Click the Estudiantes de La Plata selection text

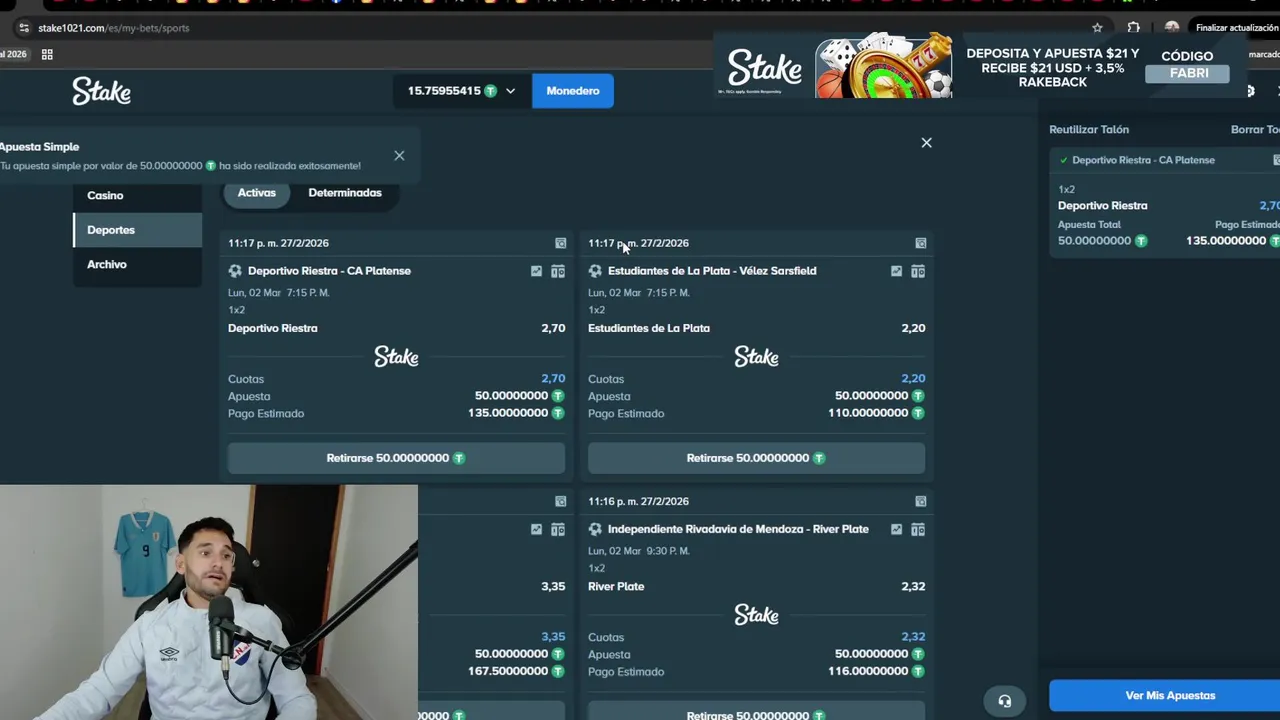click(x=649, y=328)
